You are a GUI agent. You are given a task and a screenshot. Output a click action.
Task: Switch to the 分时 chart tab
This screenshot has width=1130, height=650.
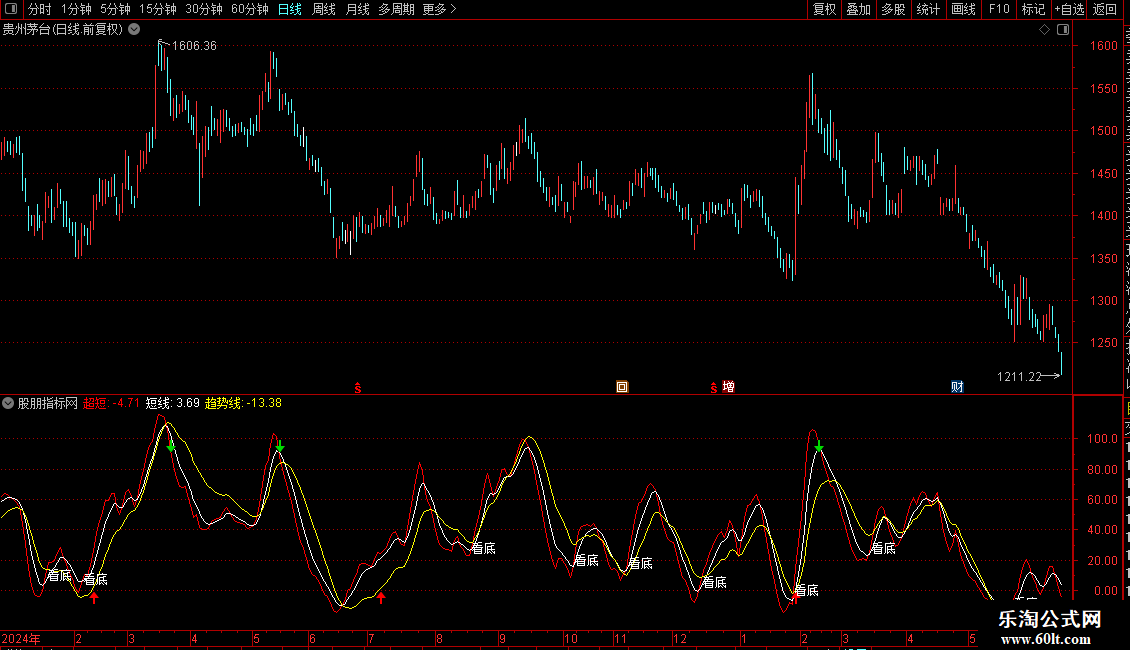point(40,9)
